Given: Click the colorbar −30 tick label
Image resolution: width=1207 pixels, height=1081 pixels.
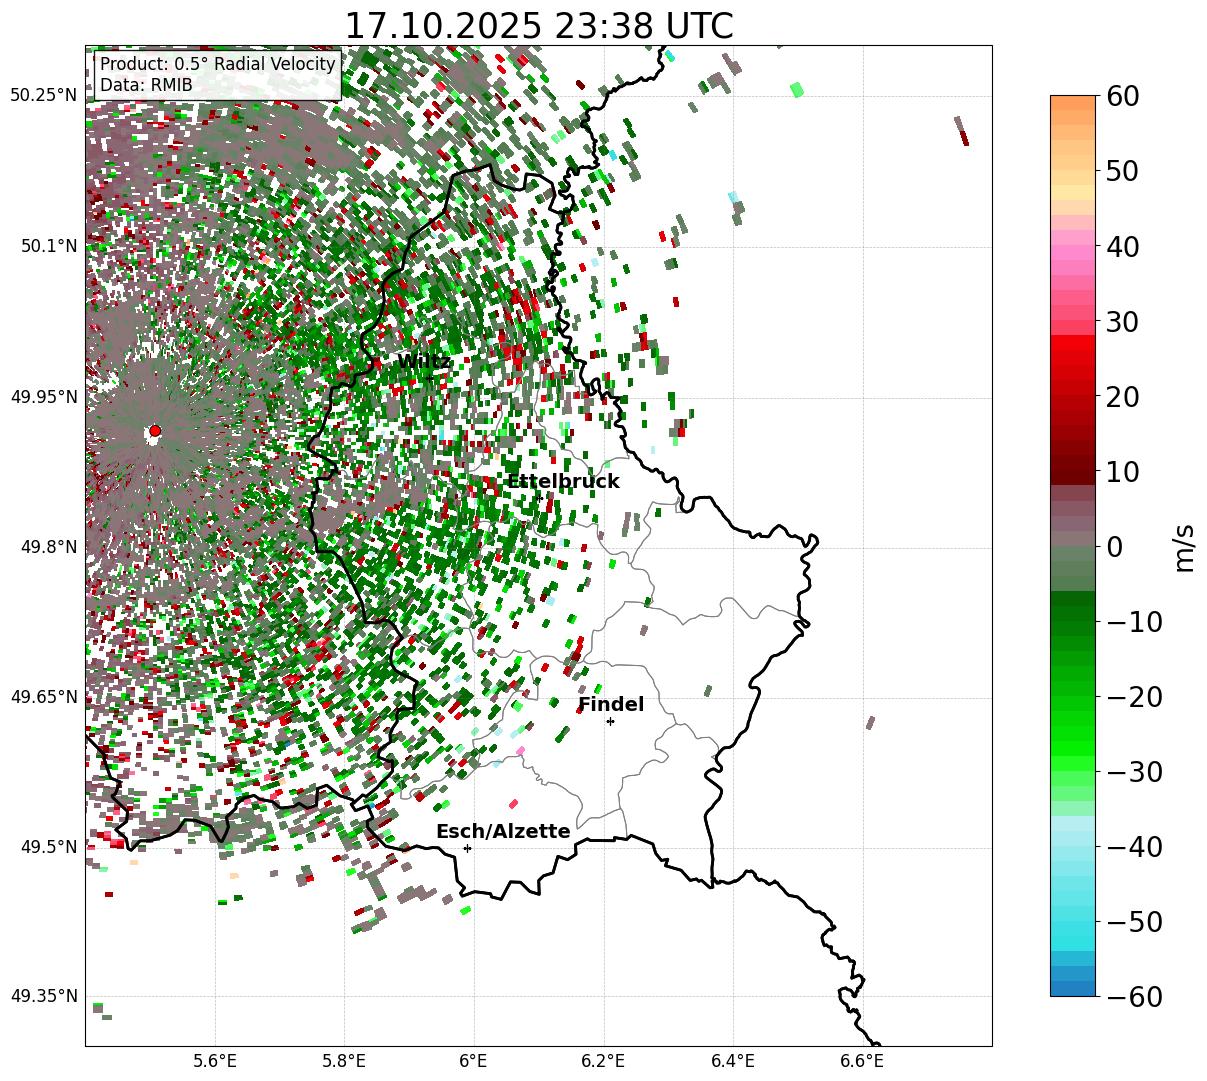Looking at the screenshot, I should (1134, 772).
